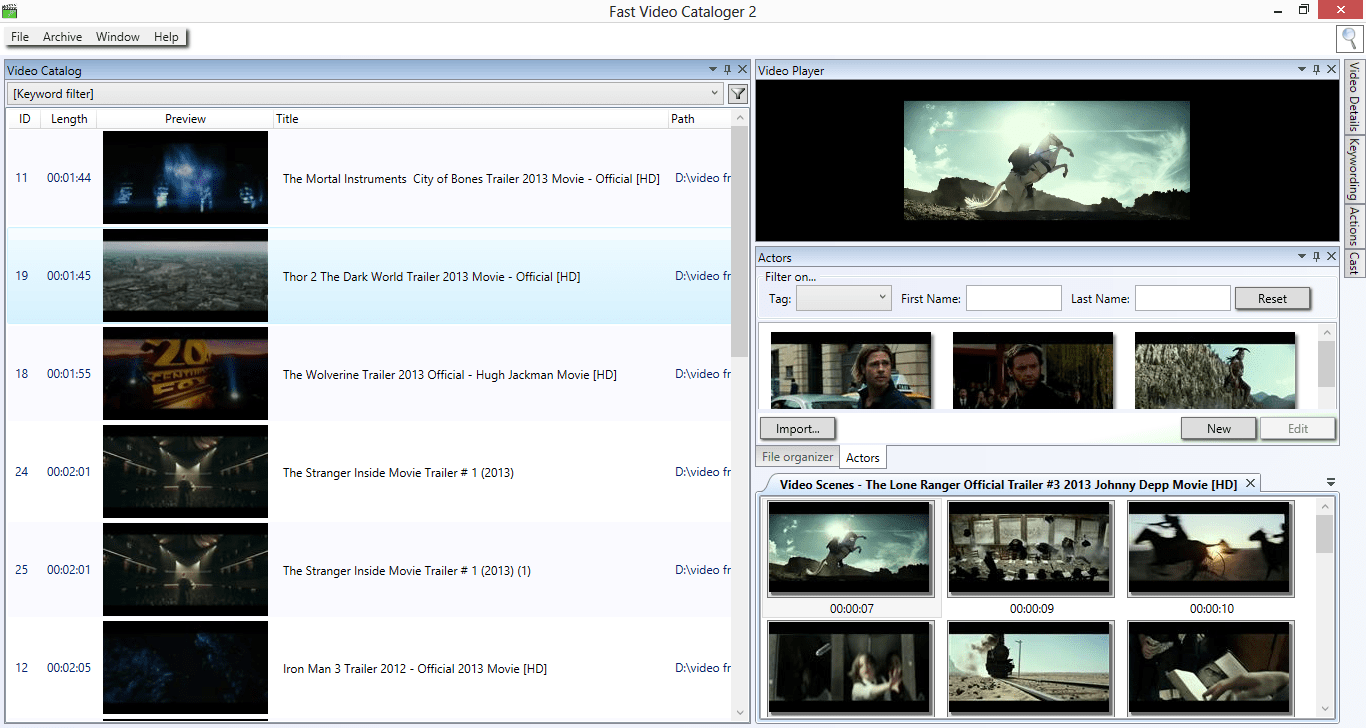Click the catalog row with ID 24
This screenshot has width=1366, height=728.
click(369, 472)
